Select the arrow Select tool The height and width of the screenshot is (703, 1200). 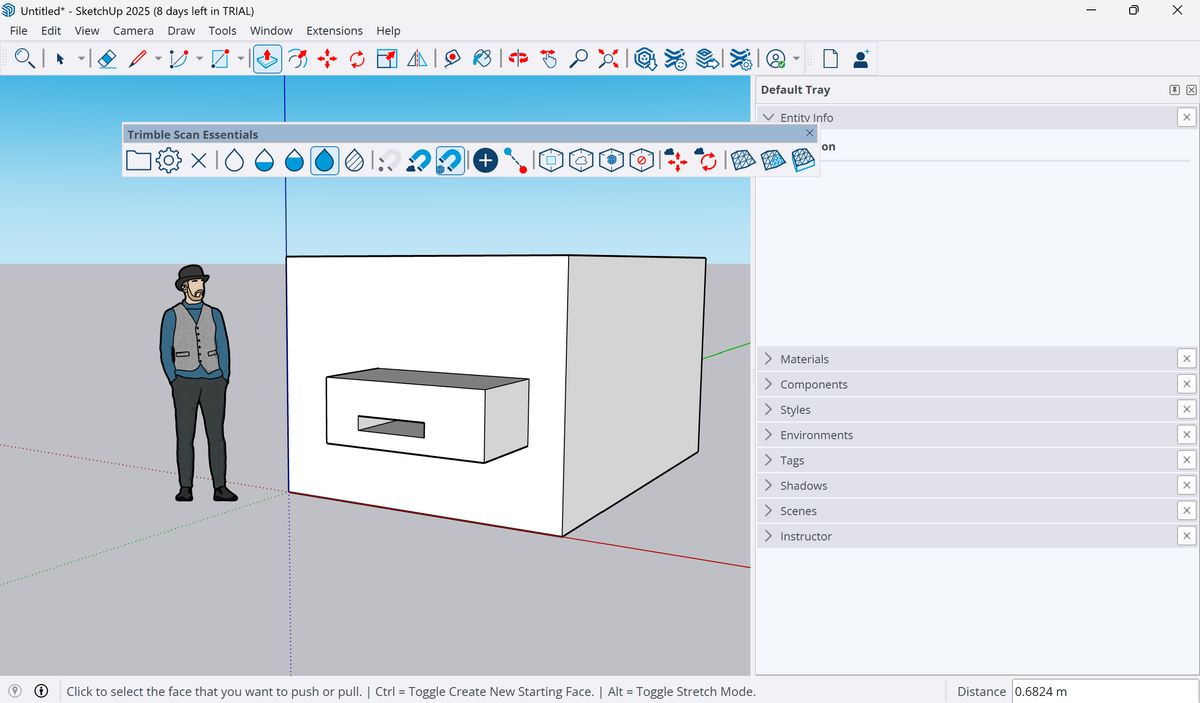pos(60,59)
